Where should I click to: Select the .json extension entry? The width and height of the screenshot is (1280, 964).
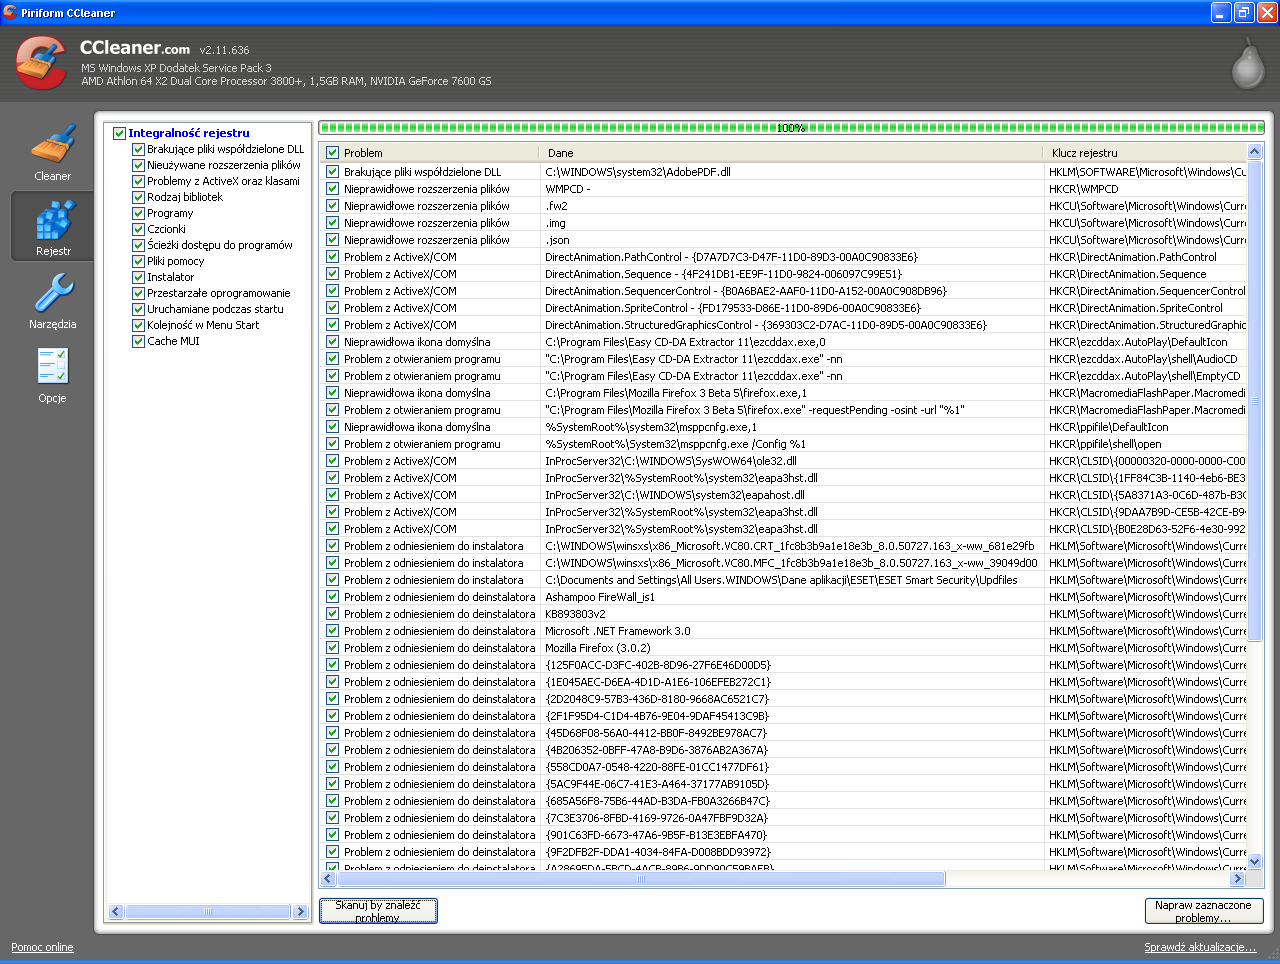557,240
